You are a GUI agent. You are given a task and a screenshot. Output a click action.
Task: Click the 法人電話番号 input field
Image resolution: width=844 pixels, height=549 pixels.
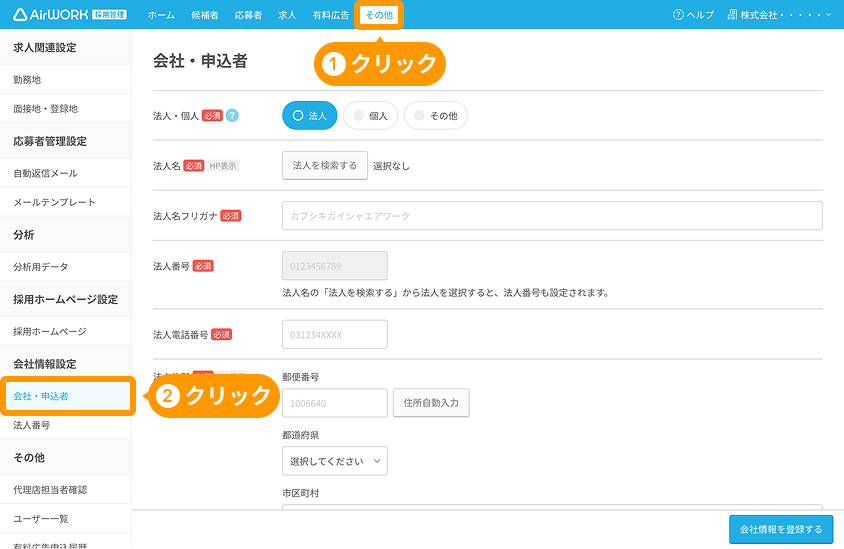pyautogui.click(x=335, y=334)
